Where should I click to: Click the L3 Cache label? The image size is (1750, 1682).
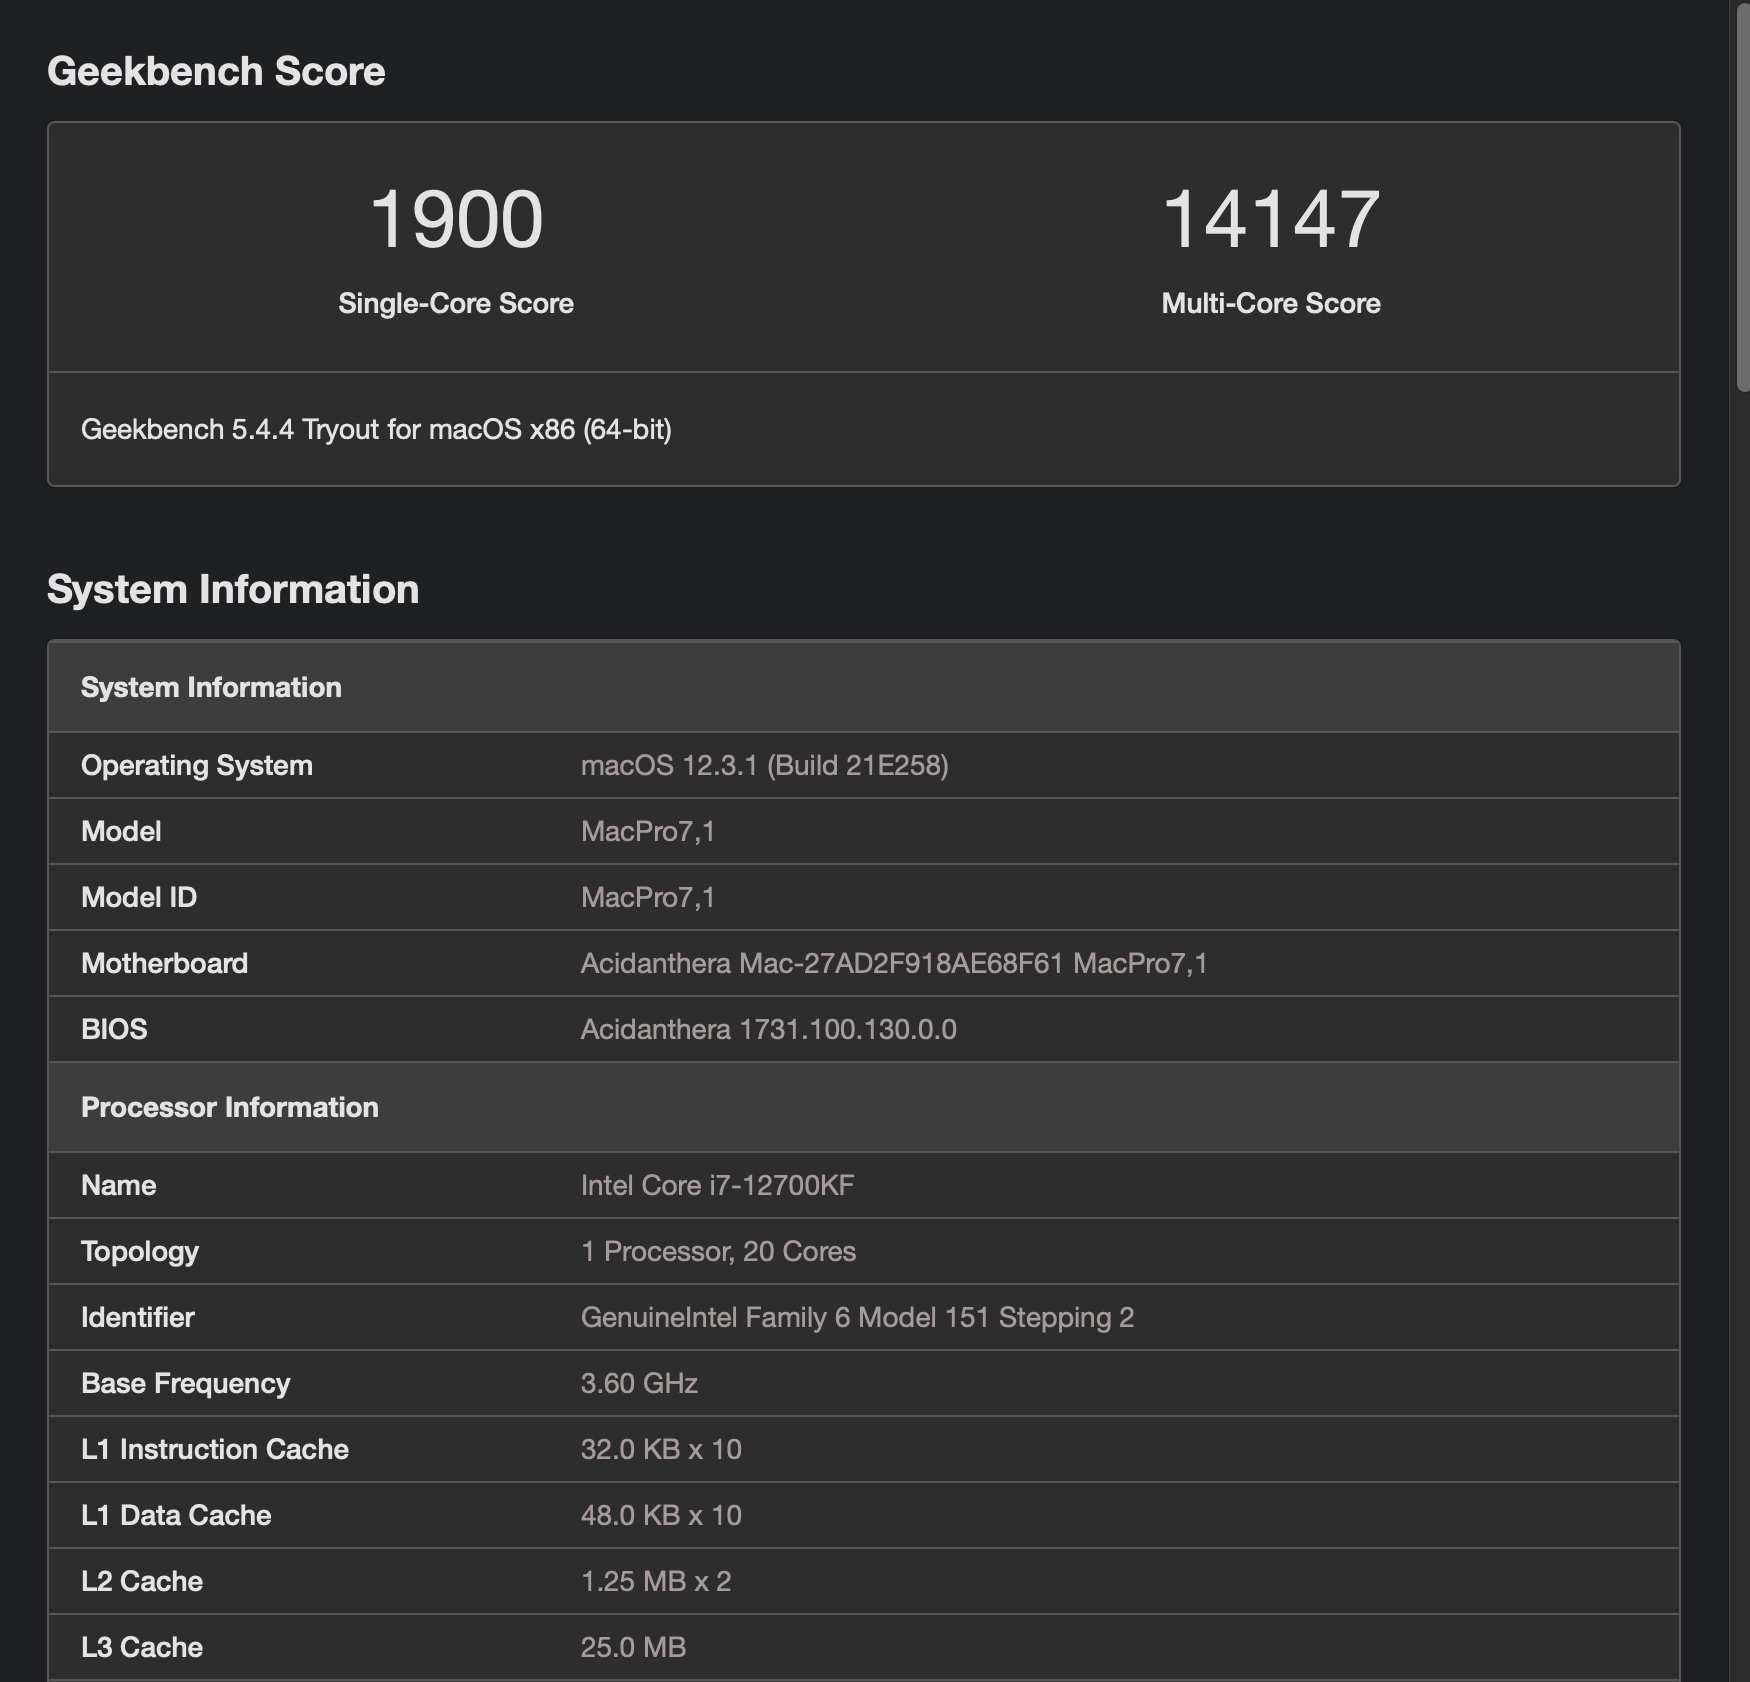click(x=142, y=1647)
